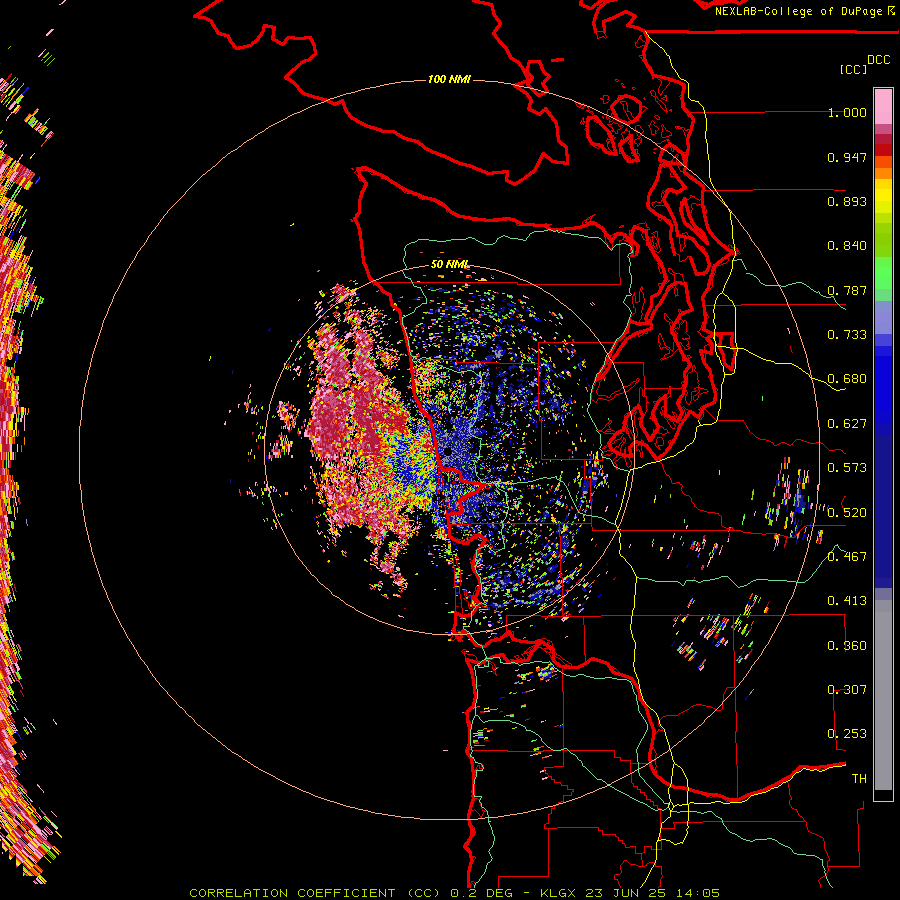Select the 0.467 color scale value
Viewport: 900px width, 900px height.
[x=847, y=557]
